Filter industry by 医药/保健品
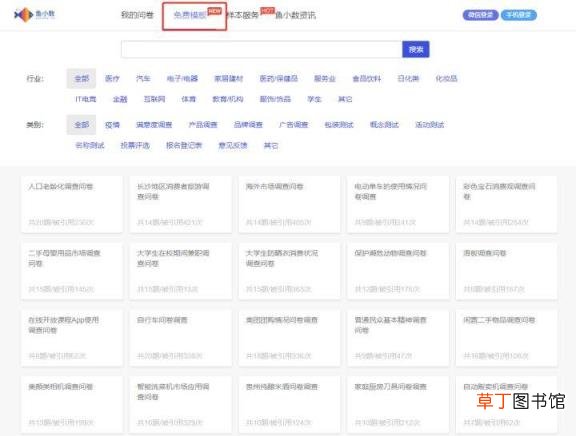The height and width of the screenshot is (436, 576). tap(278, 79)
